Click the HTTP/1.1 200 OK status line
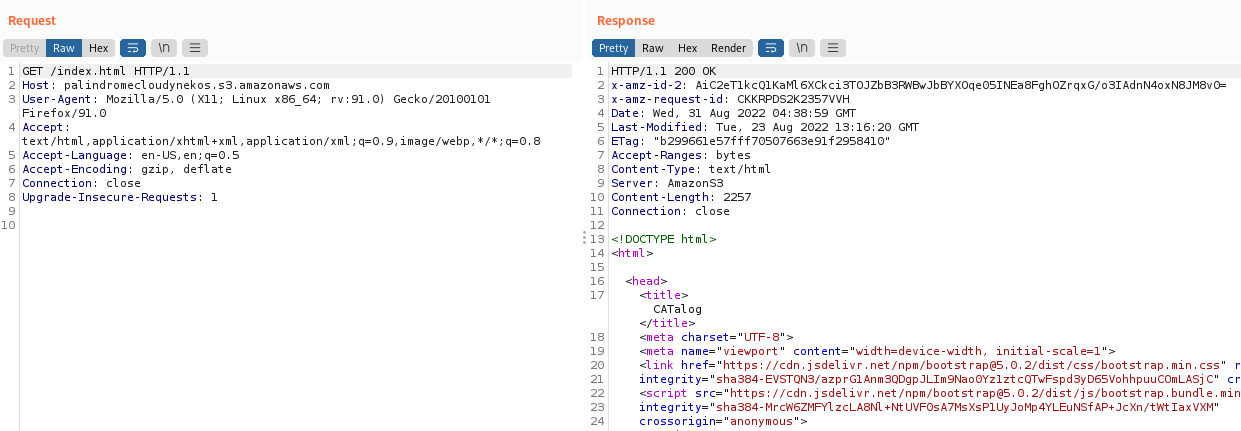Viewport: 1241px width, 431px height. point(663,72)
